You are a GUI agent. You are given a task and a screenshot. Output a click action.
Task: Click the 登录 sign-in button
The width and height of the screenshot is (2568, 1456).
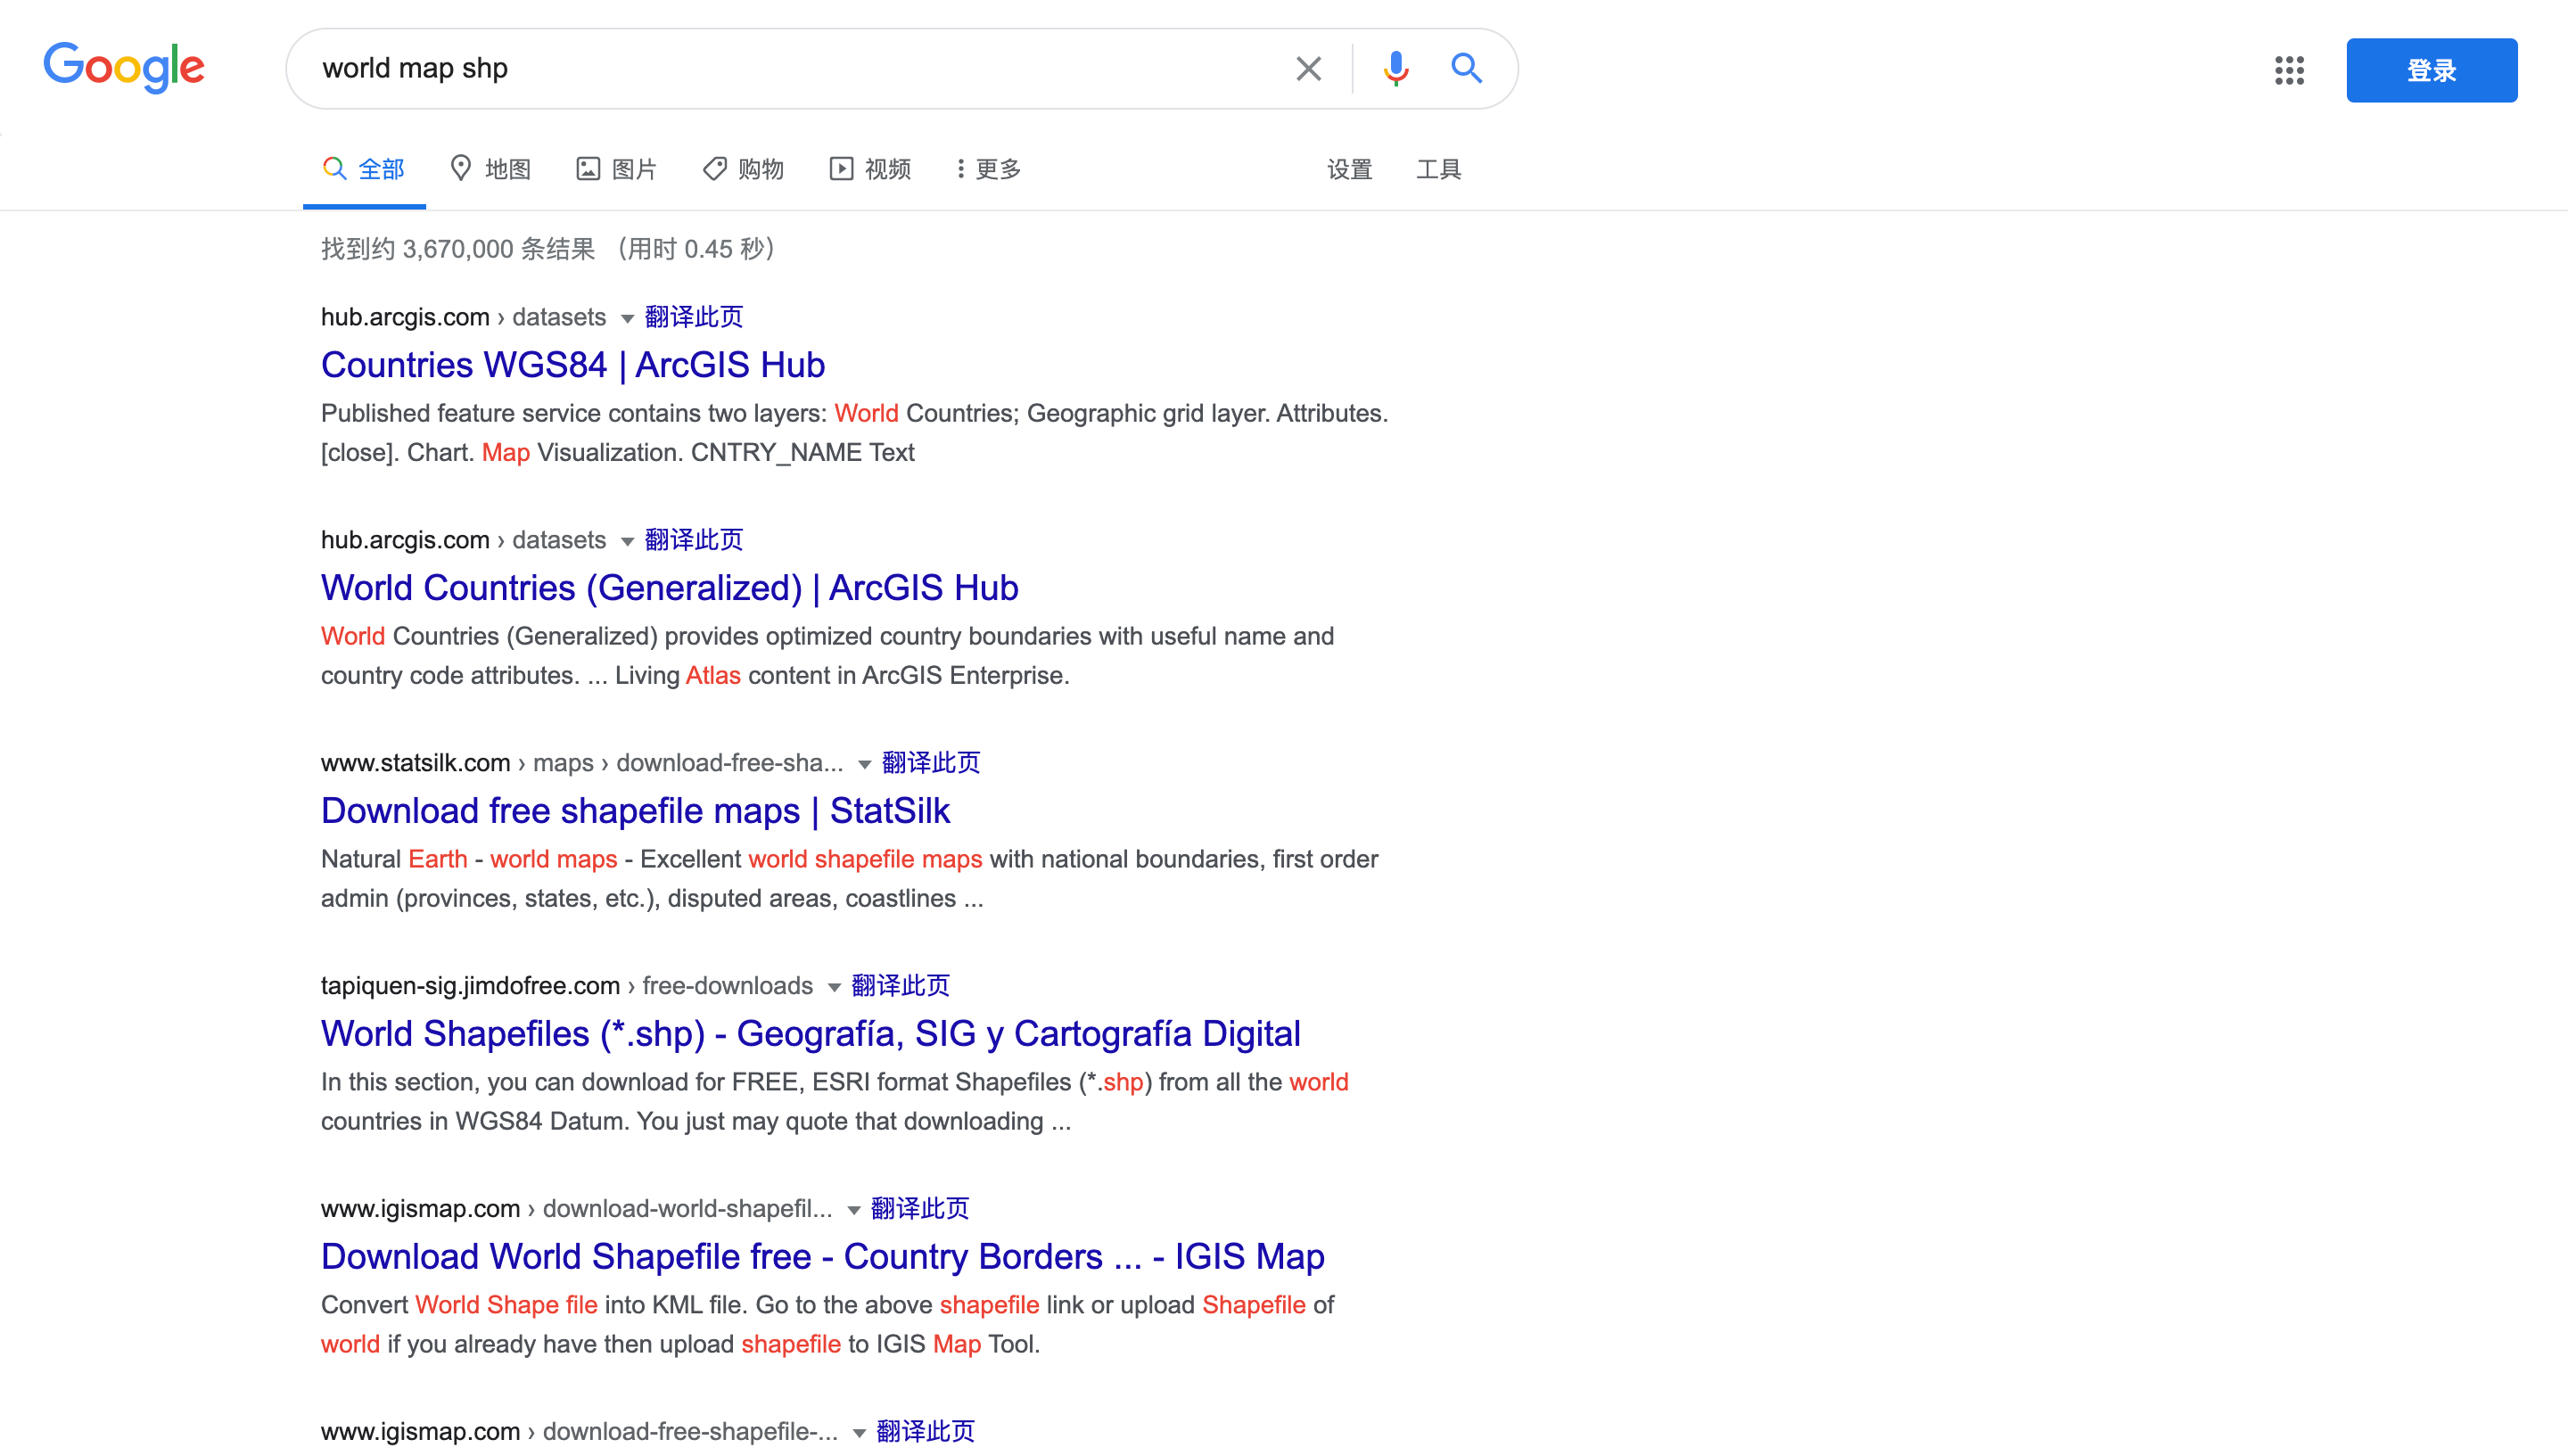point(2431,70)
